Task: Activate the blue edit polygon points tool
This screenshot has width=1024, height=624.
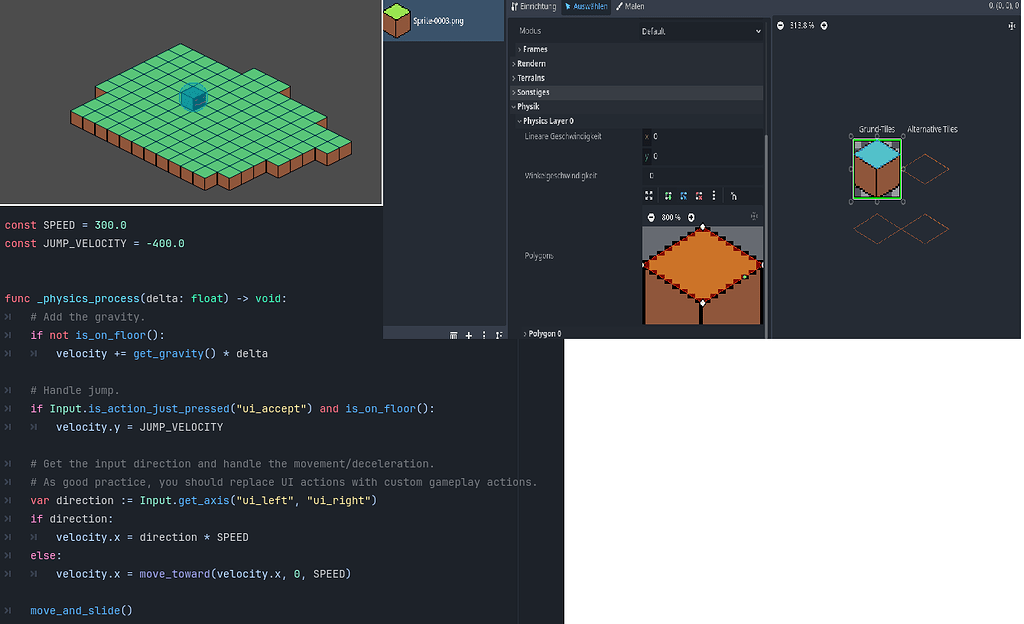Action: 683,196
